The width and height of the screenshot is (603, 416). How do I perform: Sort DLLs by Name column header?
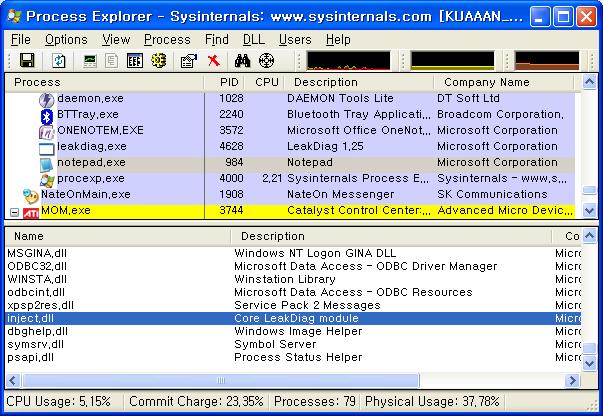click(118, 236)
